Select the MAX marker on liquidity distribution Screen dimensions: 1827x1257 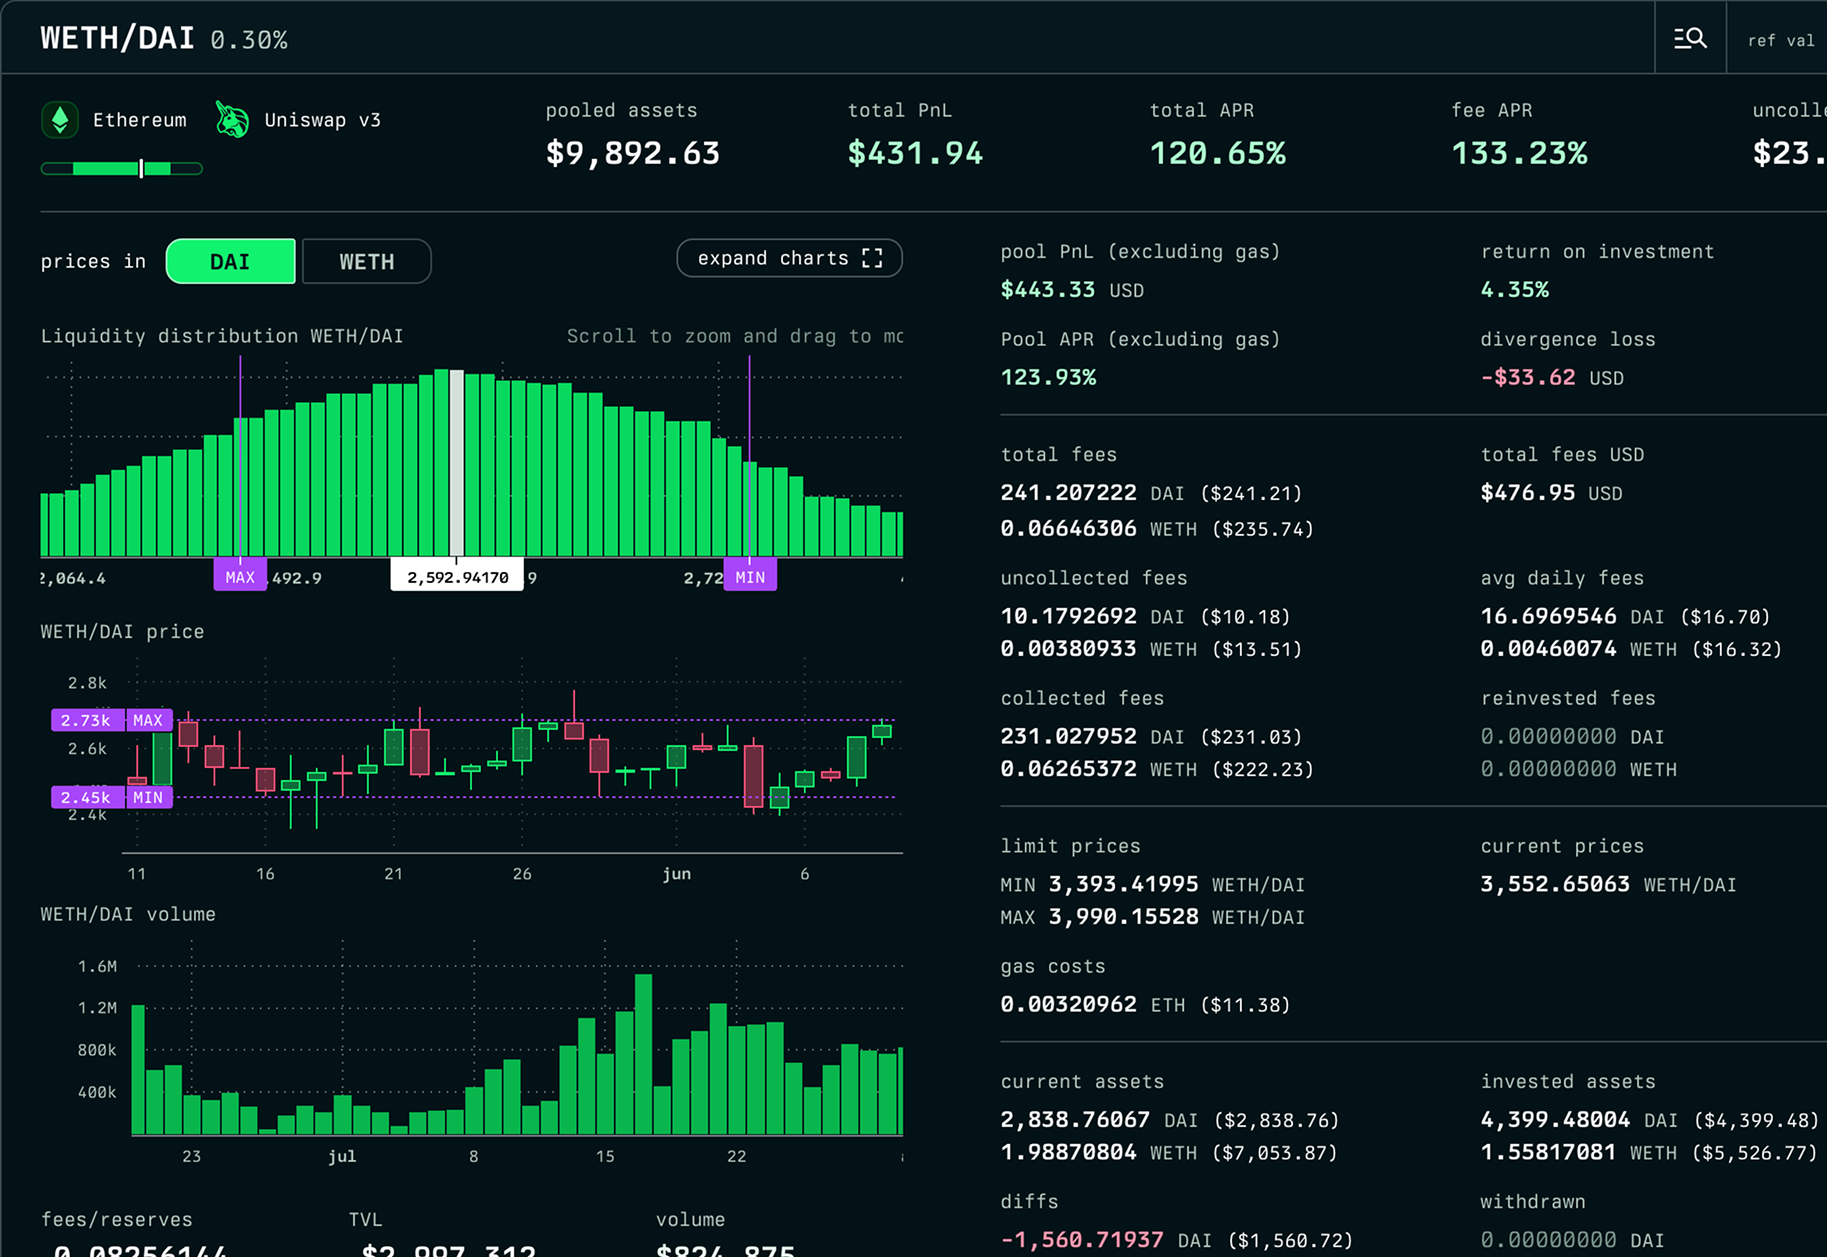click(x=240, y=577)
